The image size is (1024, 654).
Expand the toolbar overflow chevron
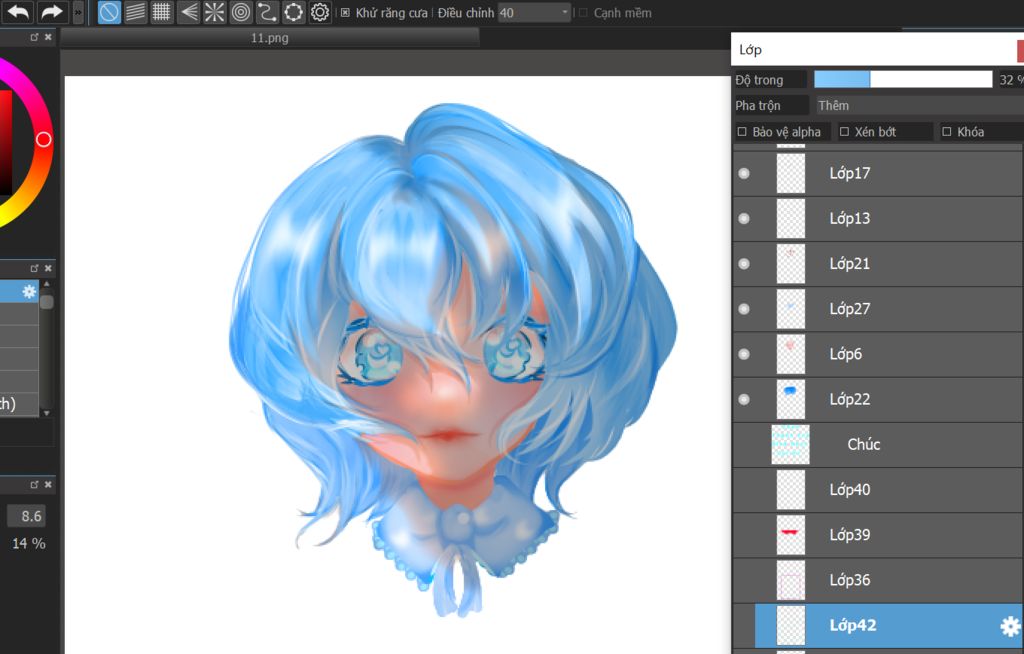[78, 12]
